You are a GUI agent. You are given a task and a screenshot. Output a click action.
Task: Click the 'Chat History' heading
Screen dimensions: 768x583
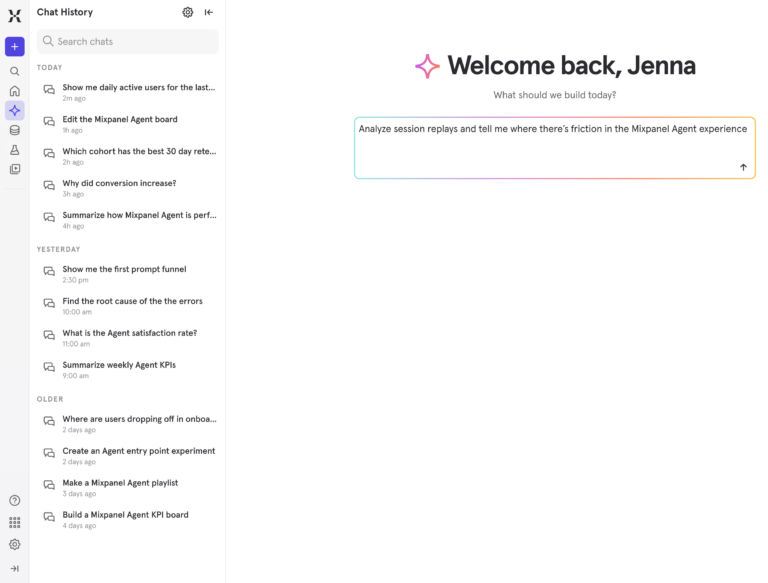pos(65,12)
